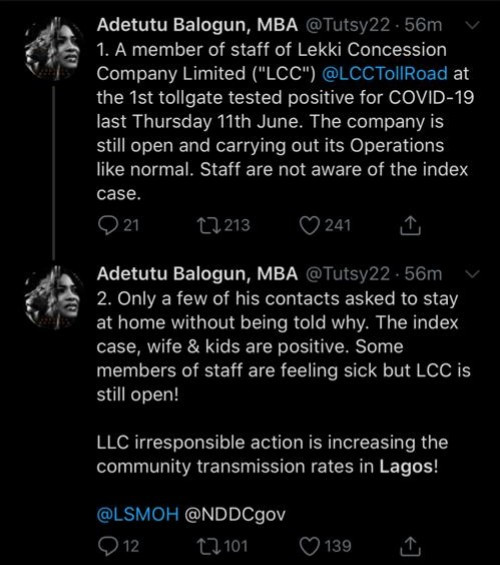Open Adetutu Balogun's name on second tweet

tap(197, 274)
